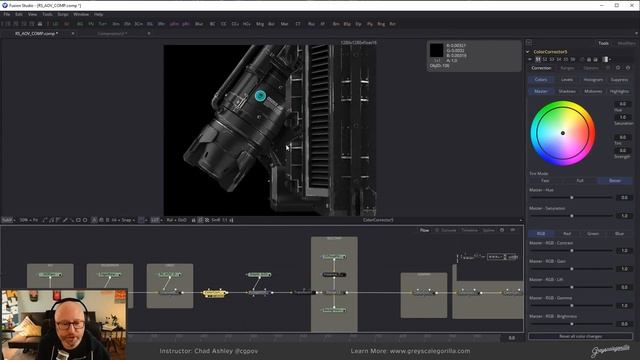Screen dimensions: 640x360
Task: Click the Master - RGB - Contrast slider
Action: click(x=571, y=251)
